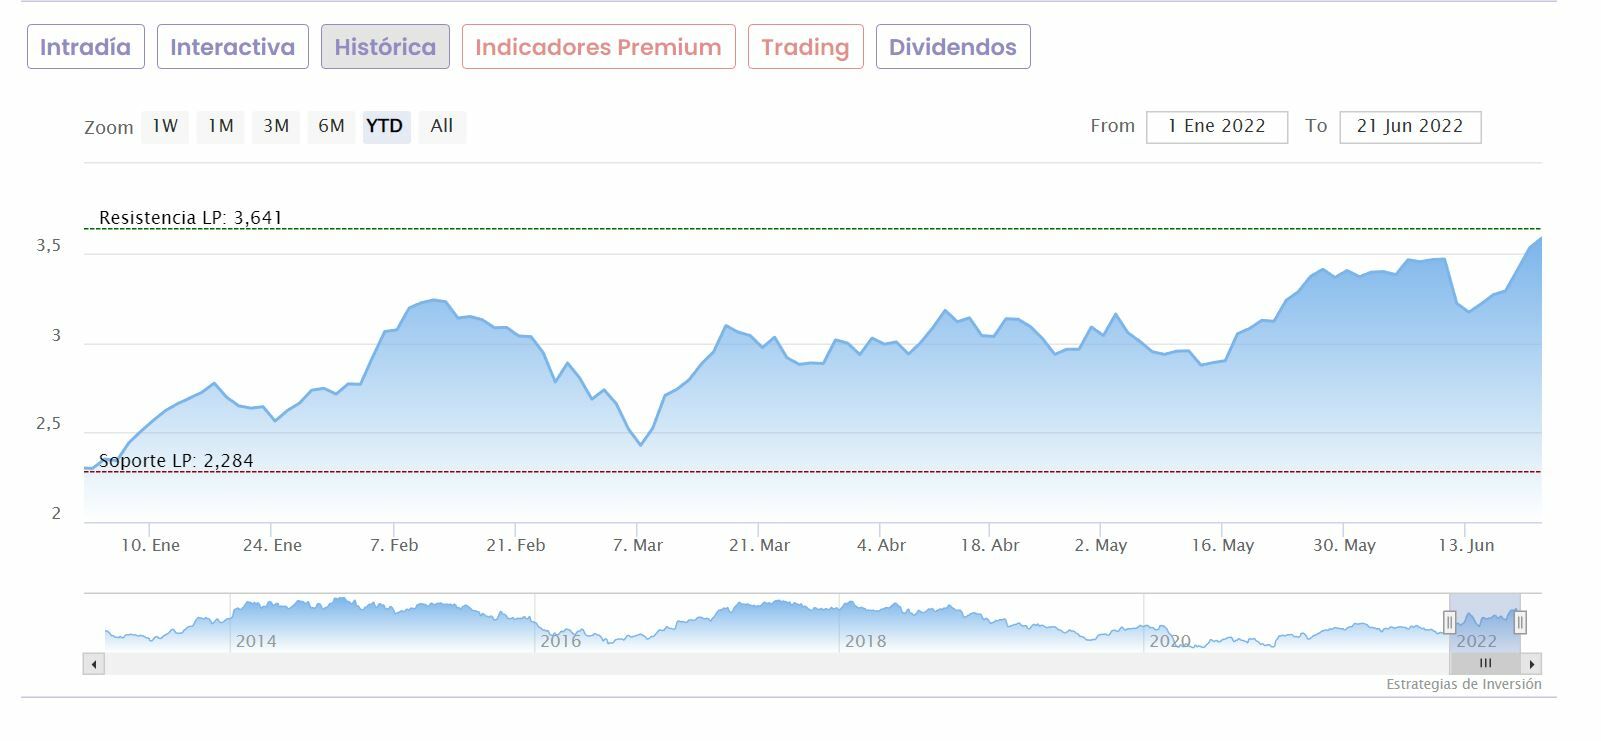The image size is (1601, 741).
Task: Open the Intradía tab
Action: tap(85, 47)
